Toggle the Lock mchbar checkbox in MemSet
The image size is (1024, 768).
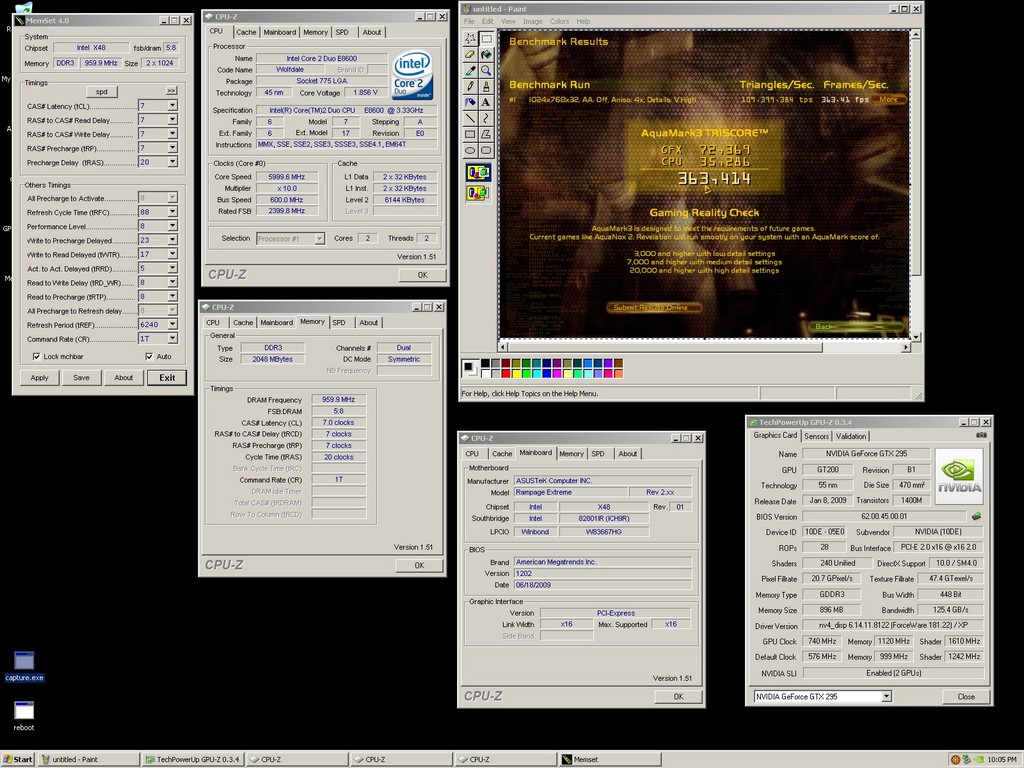37,357
